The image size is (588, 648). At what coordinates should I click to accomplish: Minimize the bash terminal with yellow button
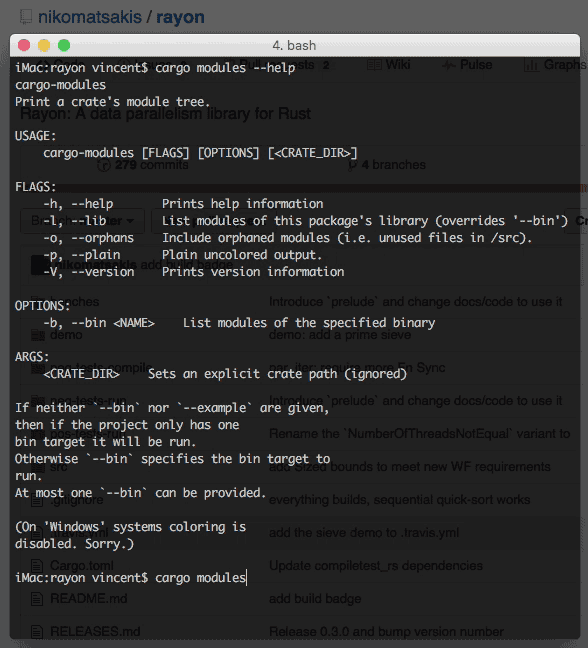click(44, 45)
